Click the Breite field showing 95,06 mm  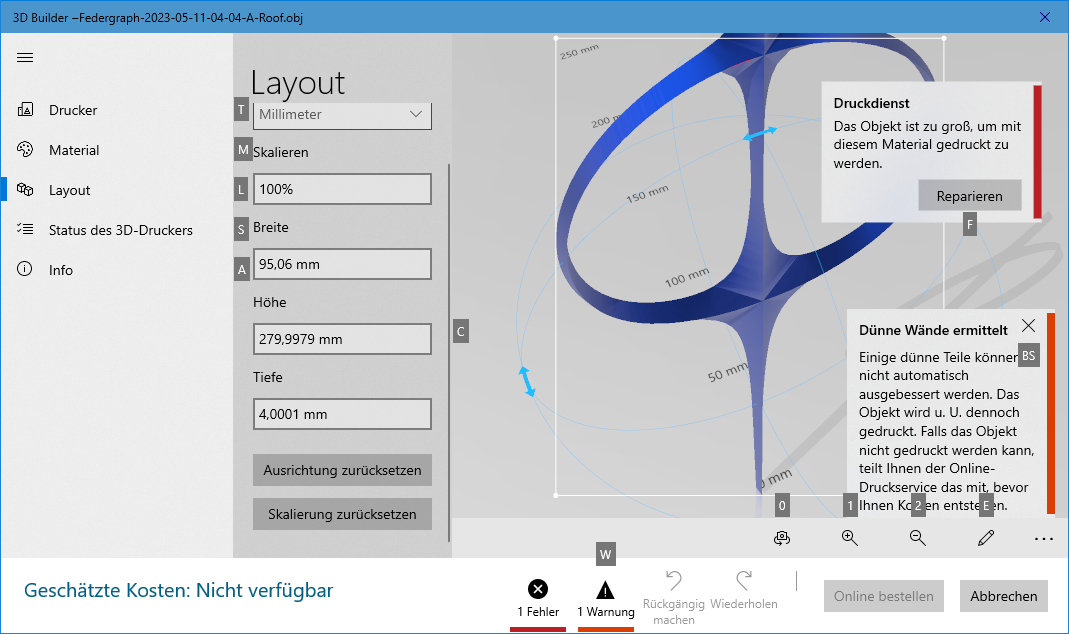342,264
